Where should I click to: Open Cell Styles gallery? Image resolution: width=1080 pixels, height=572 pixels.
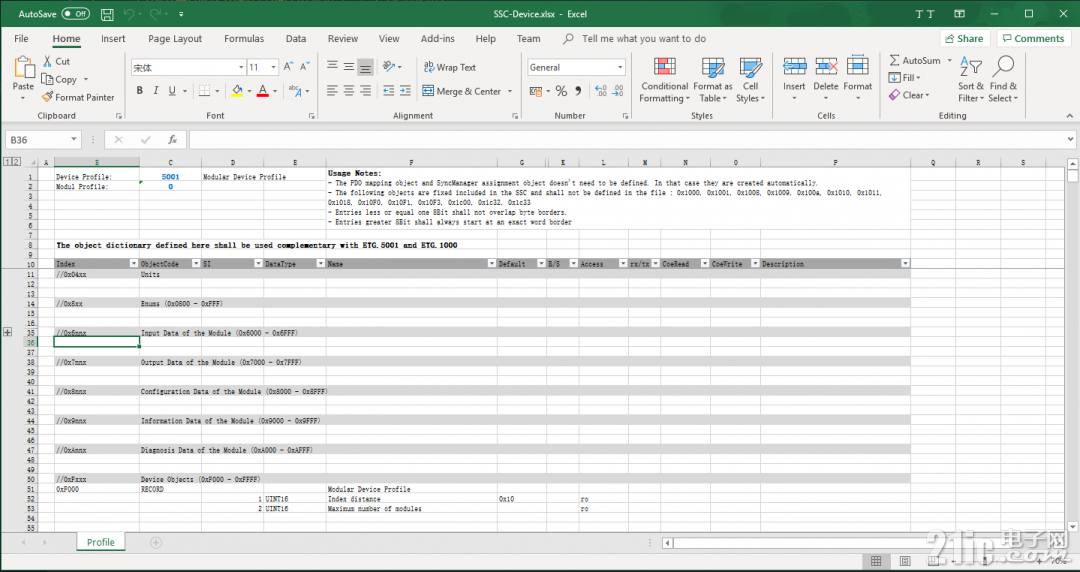point(750,80)
